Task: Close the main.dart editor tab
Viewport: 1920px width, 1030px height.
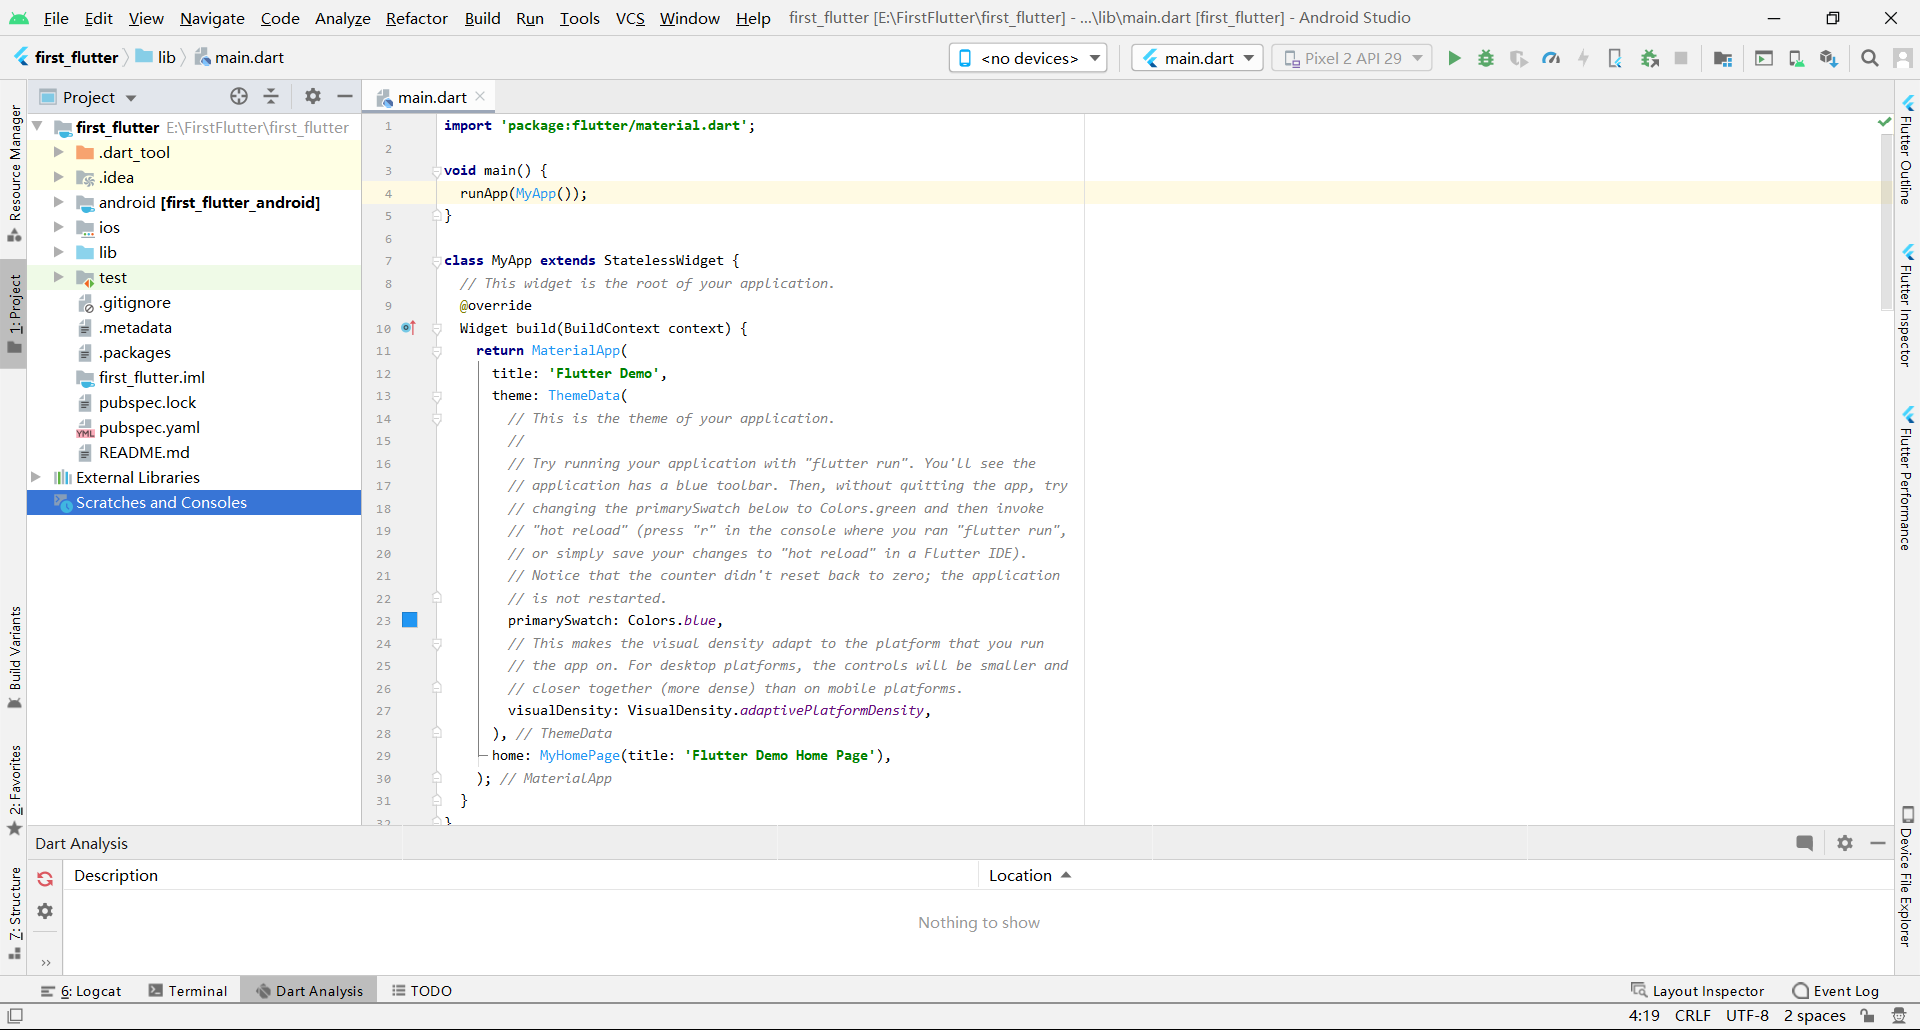Action: (481, 96)
